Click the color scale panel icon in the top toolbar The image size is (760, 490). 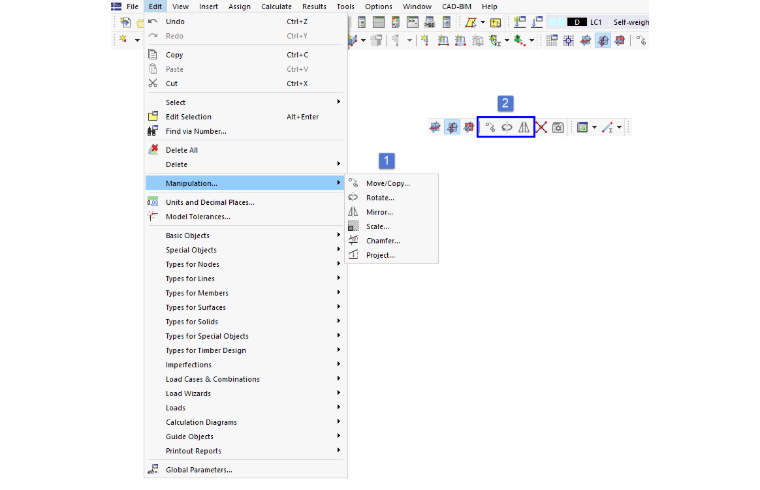[x=396, y=22]
